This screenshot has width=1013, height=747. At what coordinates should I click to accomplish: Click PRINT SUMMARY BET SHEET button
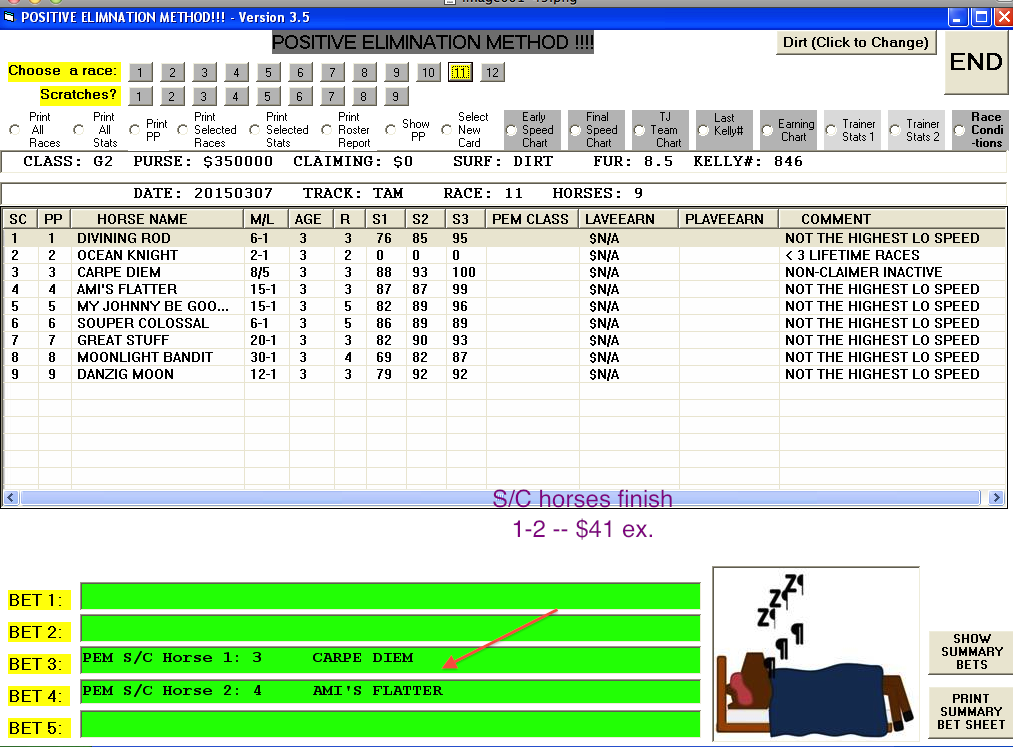click(x=971, y=711)
